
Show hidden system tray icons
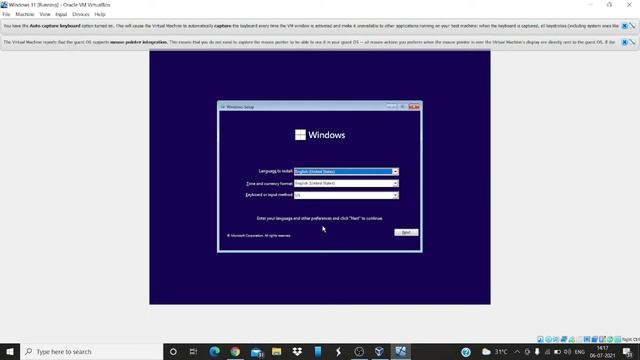(x=517, y=352)
